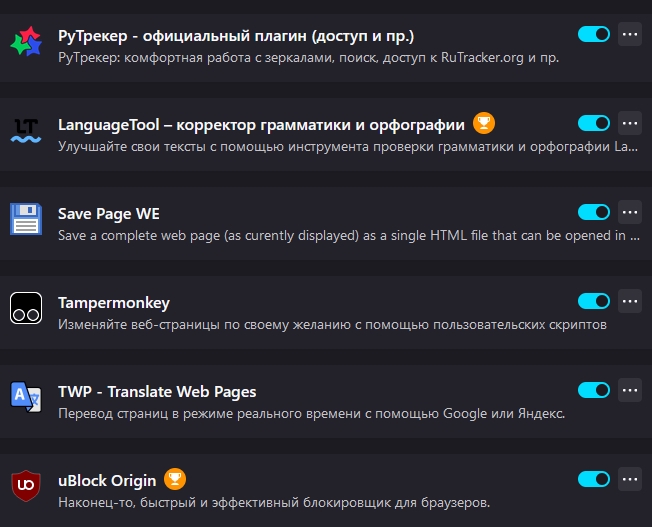
Task: Open the РуТрекер - официальный плагин title
Action: click(x=236, y=36)
